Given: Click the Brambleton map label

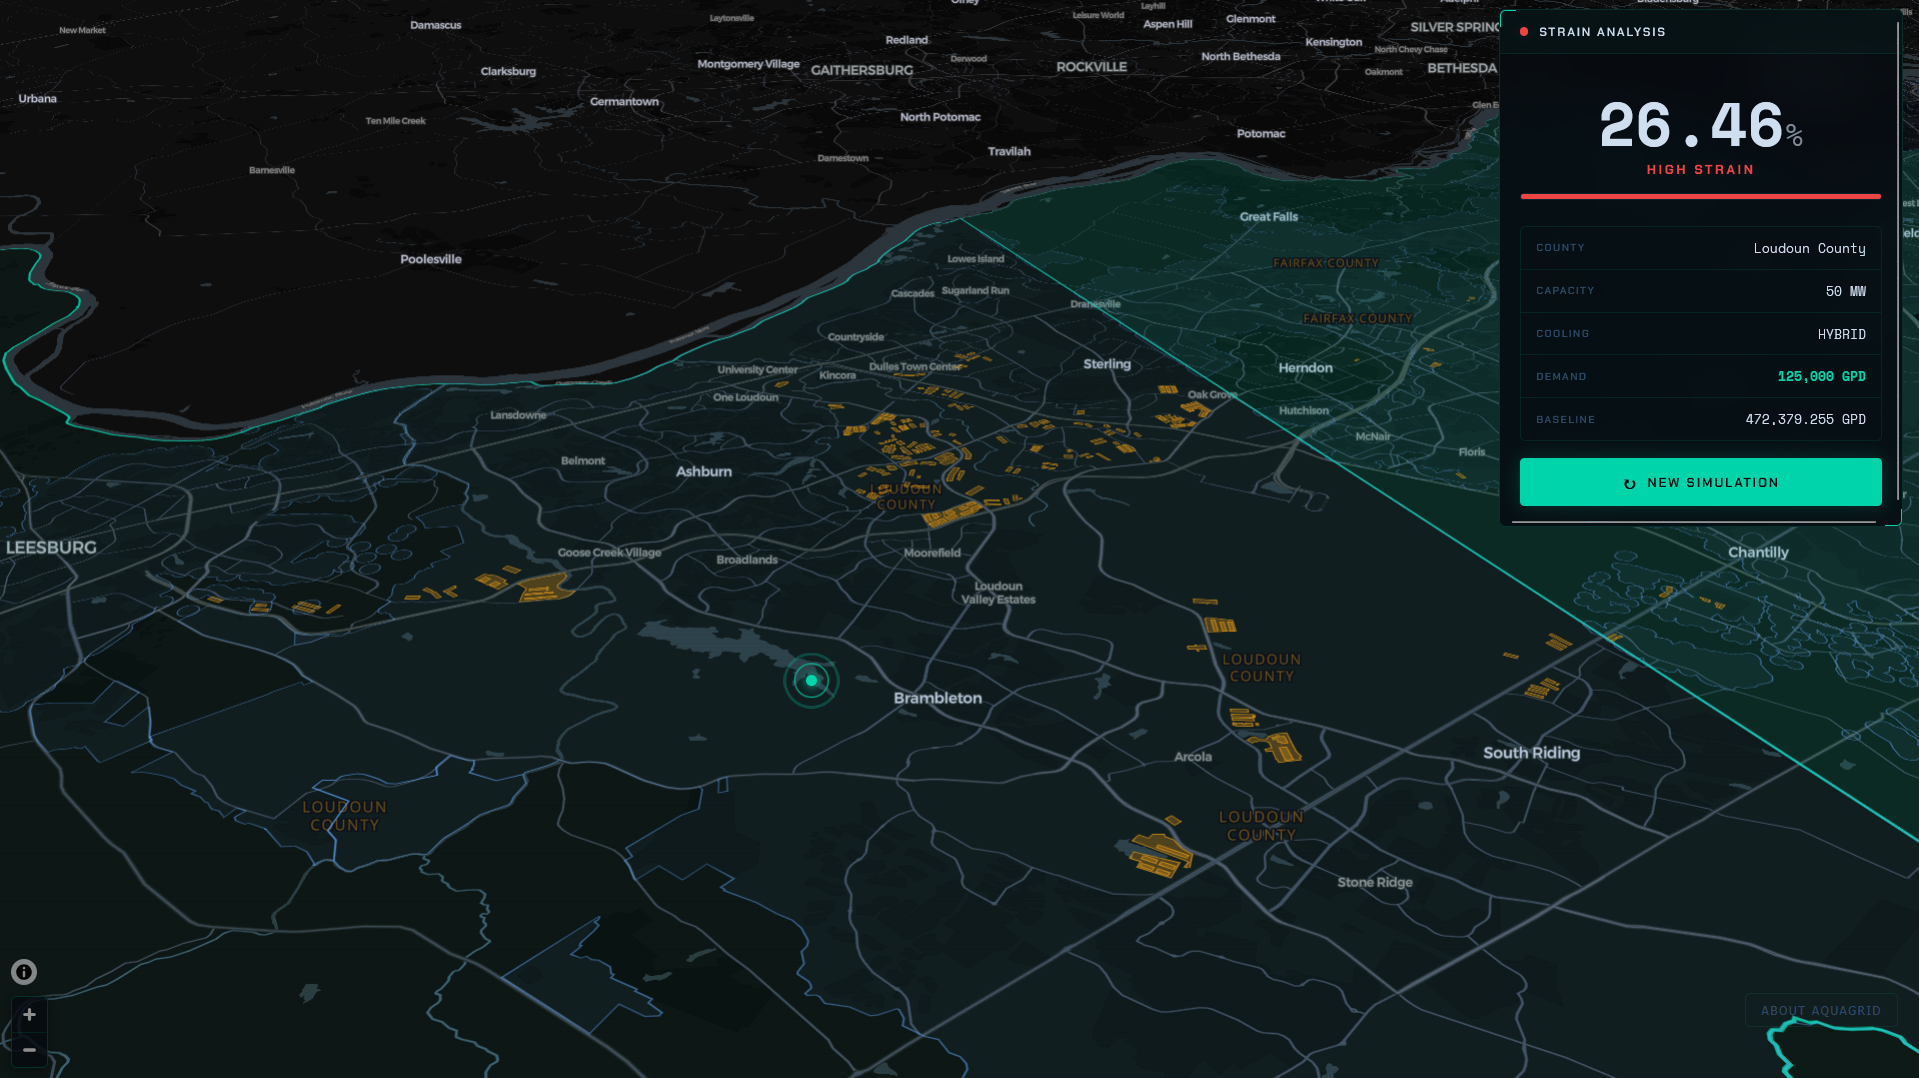Looking at the screenshot, I should click(x=937, y=698).
